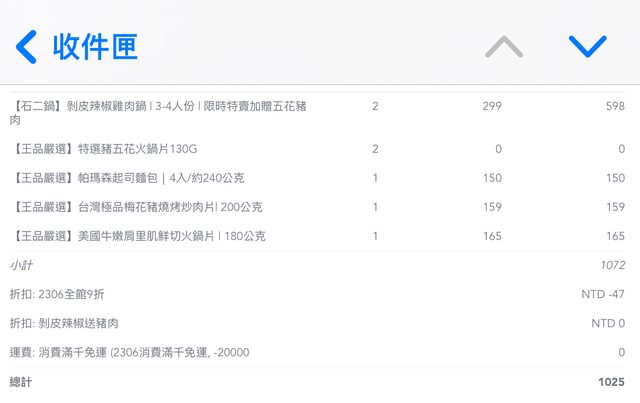Go to next message with down arrow

(x=587, y=46)
